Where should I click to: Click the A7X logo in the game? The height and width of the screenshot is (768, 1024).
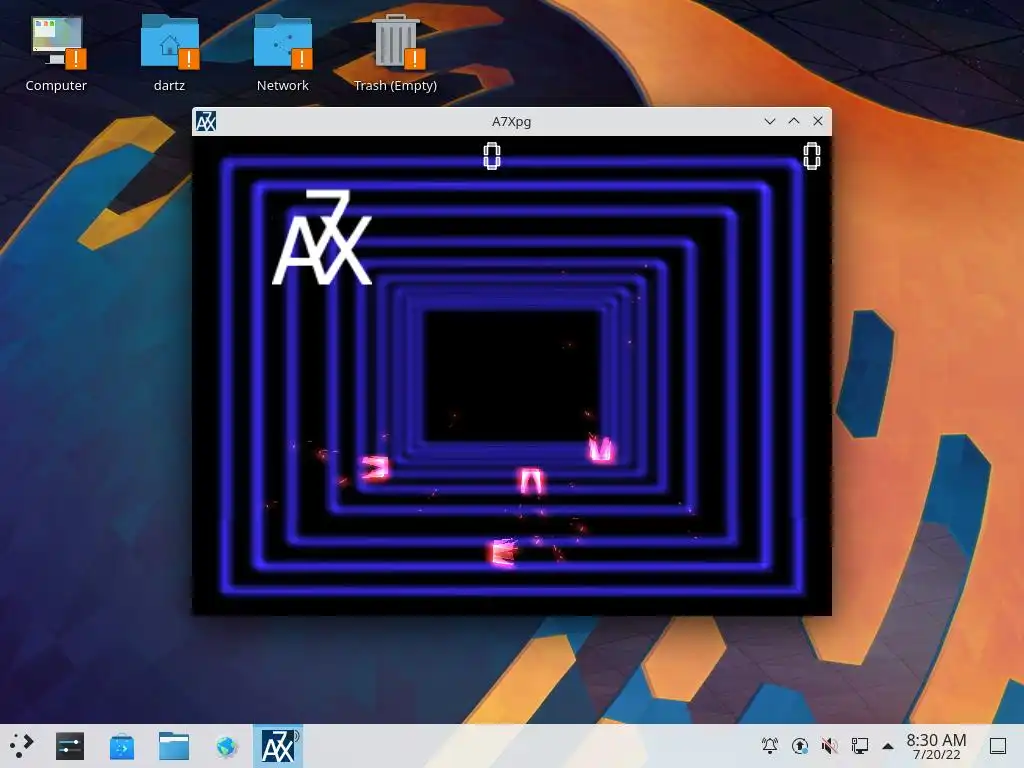322,237
